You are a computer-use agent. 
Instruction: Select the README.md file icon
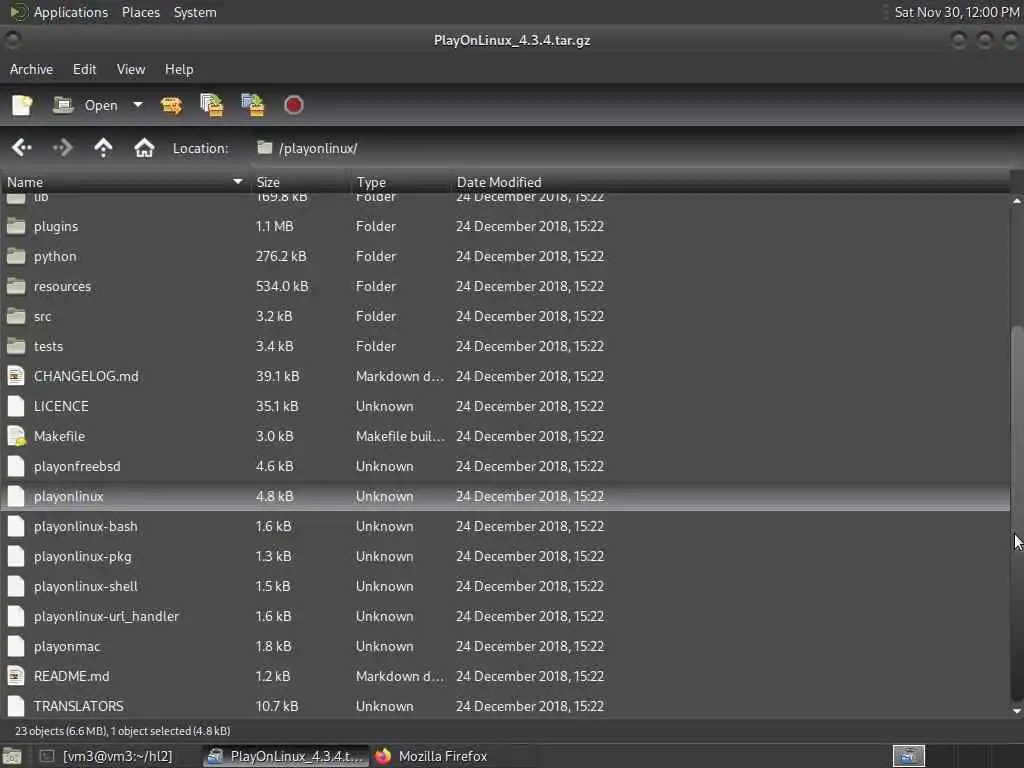(x=16, y=677)
